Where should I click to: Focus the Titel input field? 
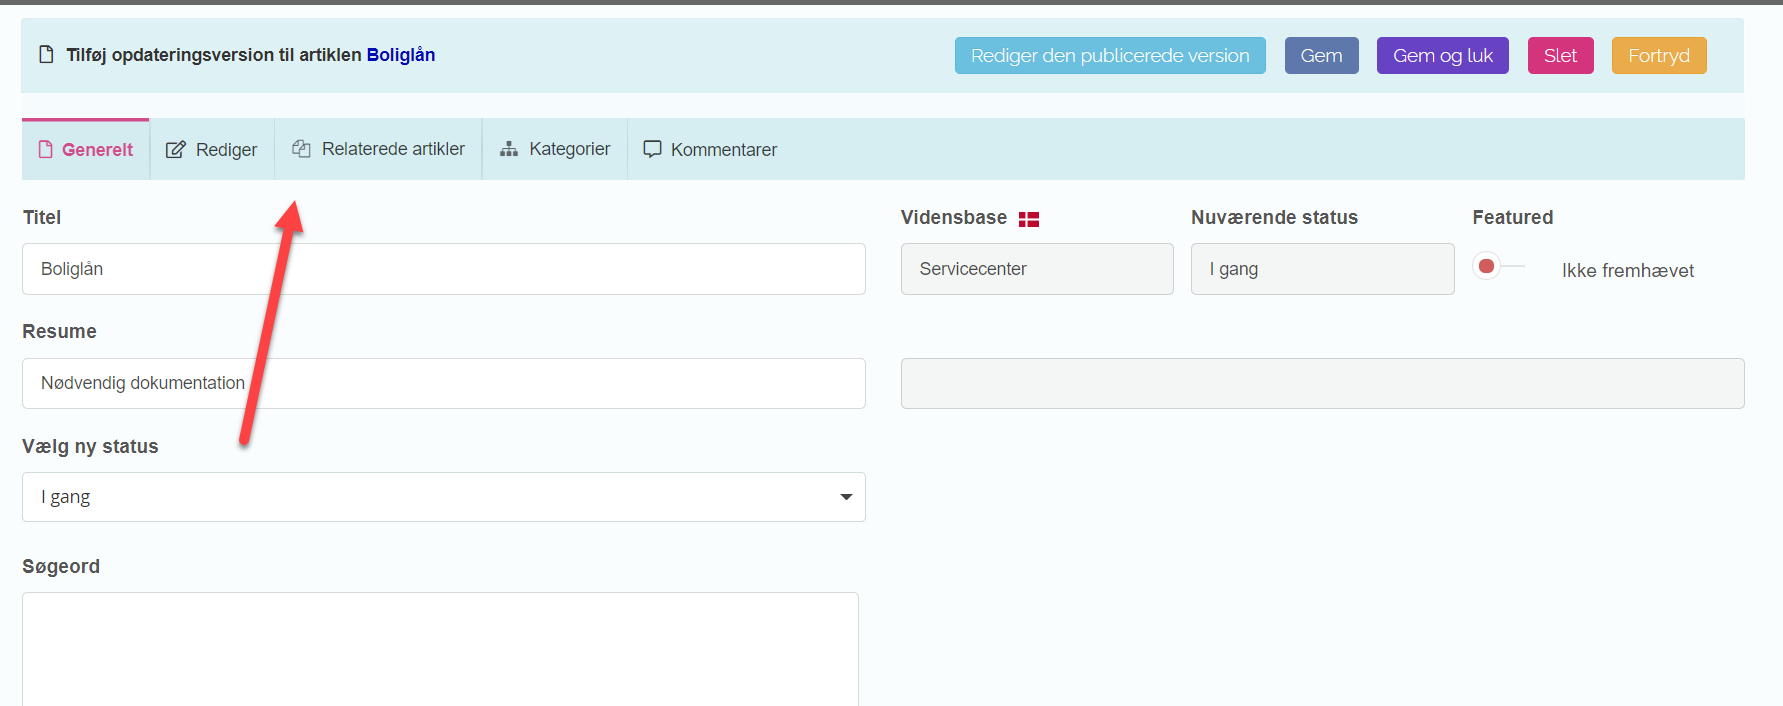[443, 269]
